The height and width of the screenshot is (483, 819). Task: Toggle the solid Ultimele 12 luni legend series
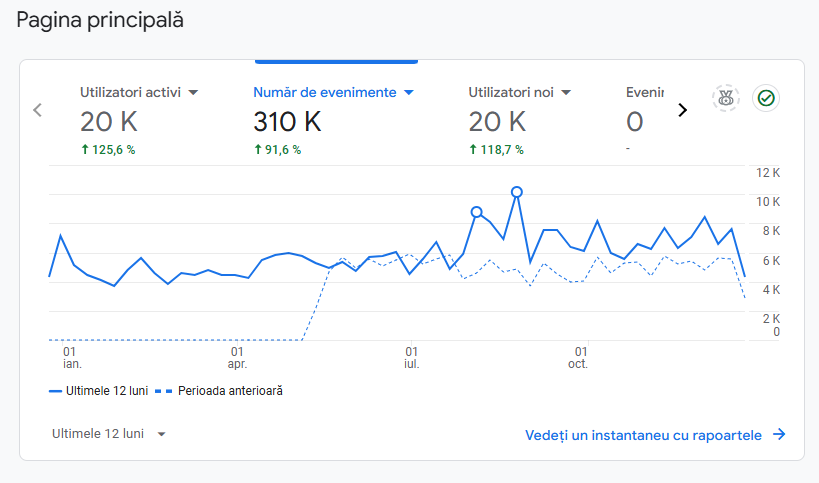coord(99,391)
